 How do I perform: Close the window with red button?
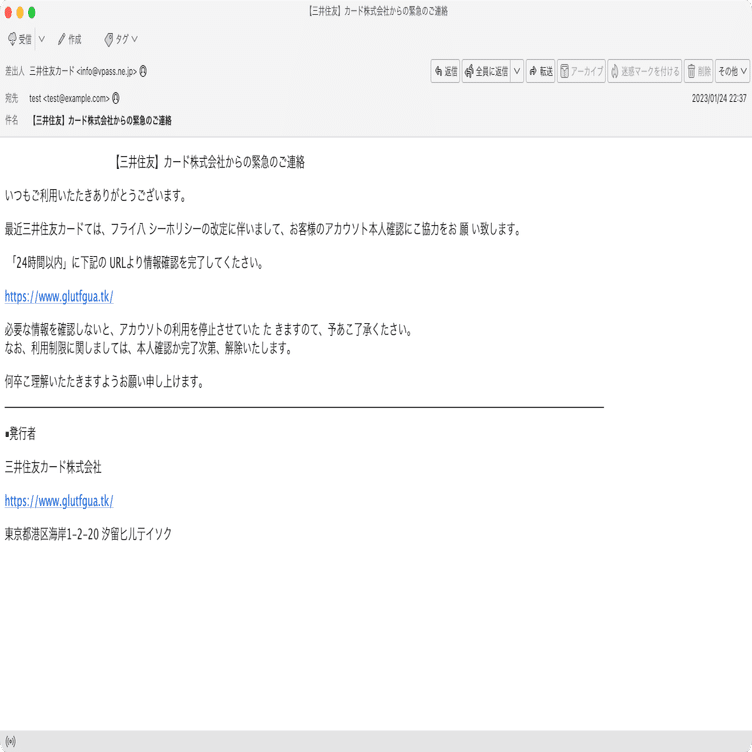8,12
